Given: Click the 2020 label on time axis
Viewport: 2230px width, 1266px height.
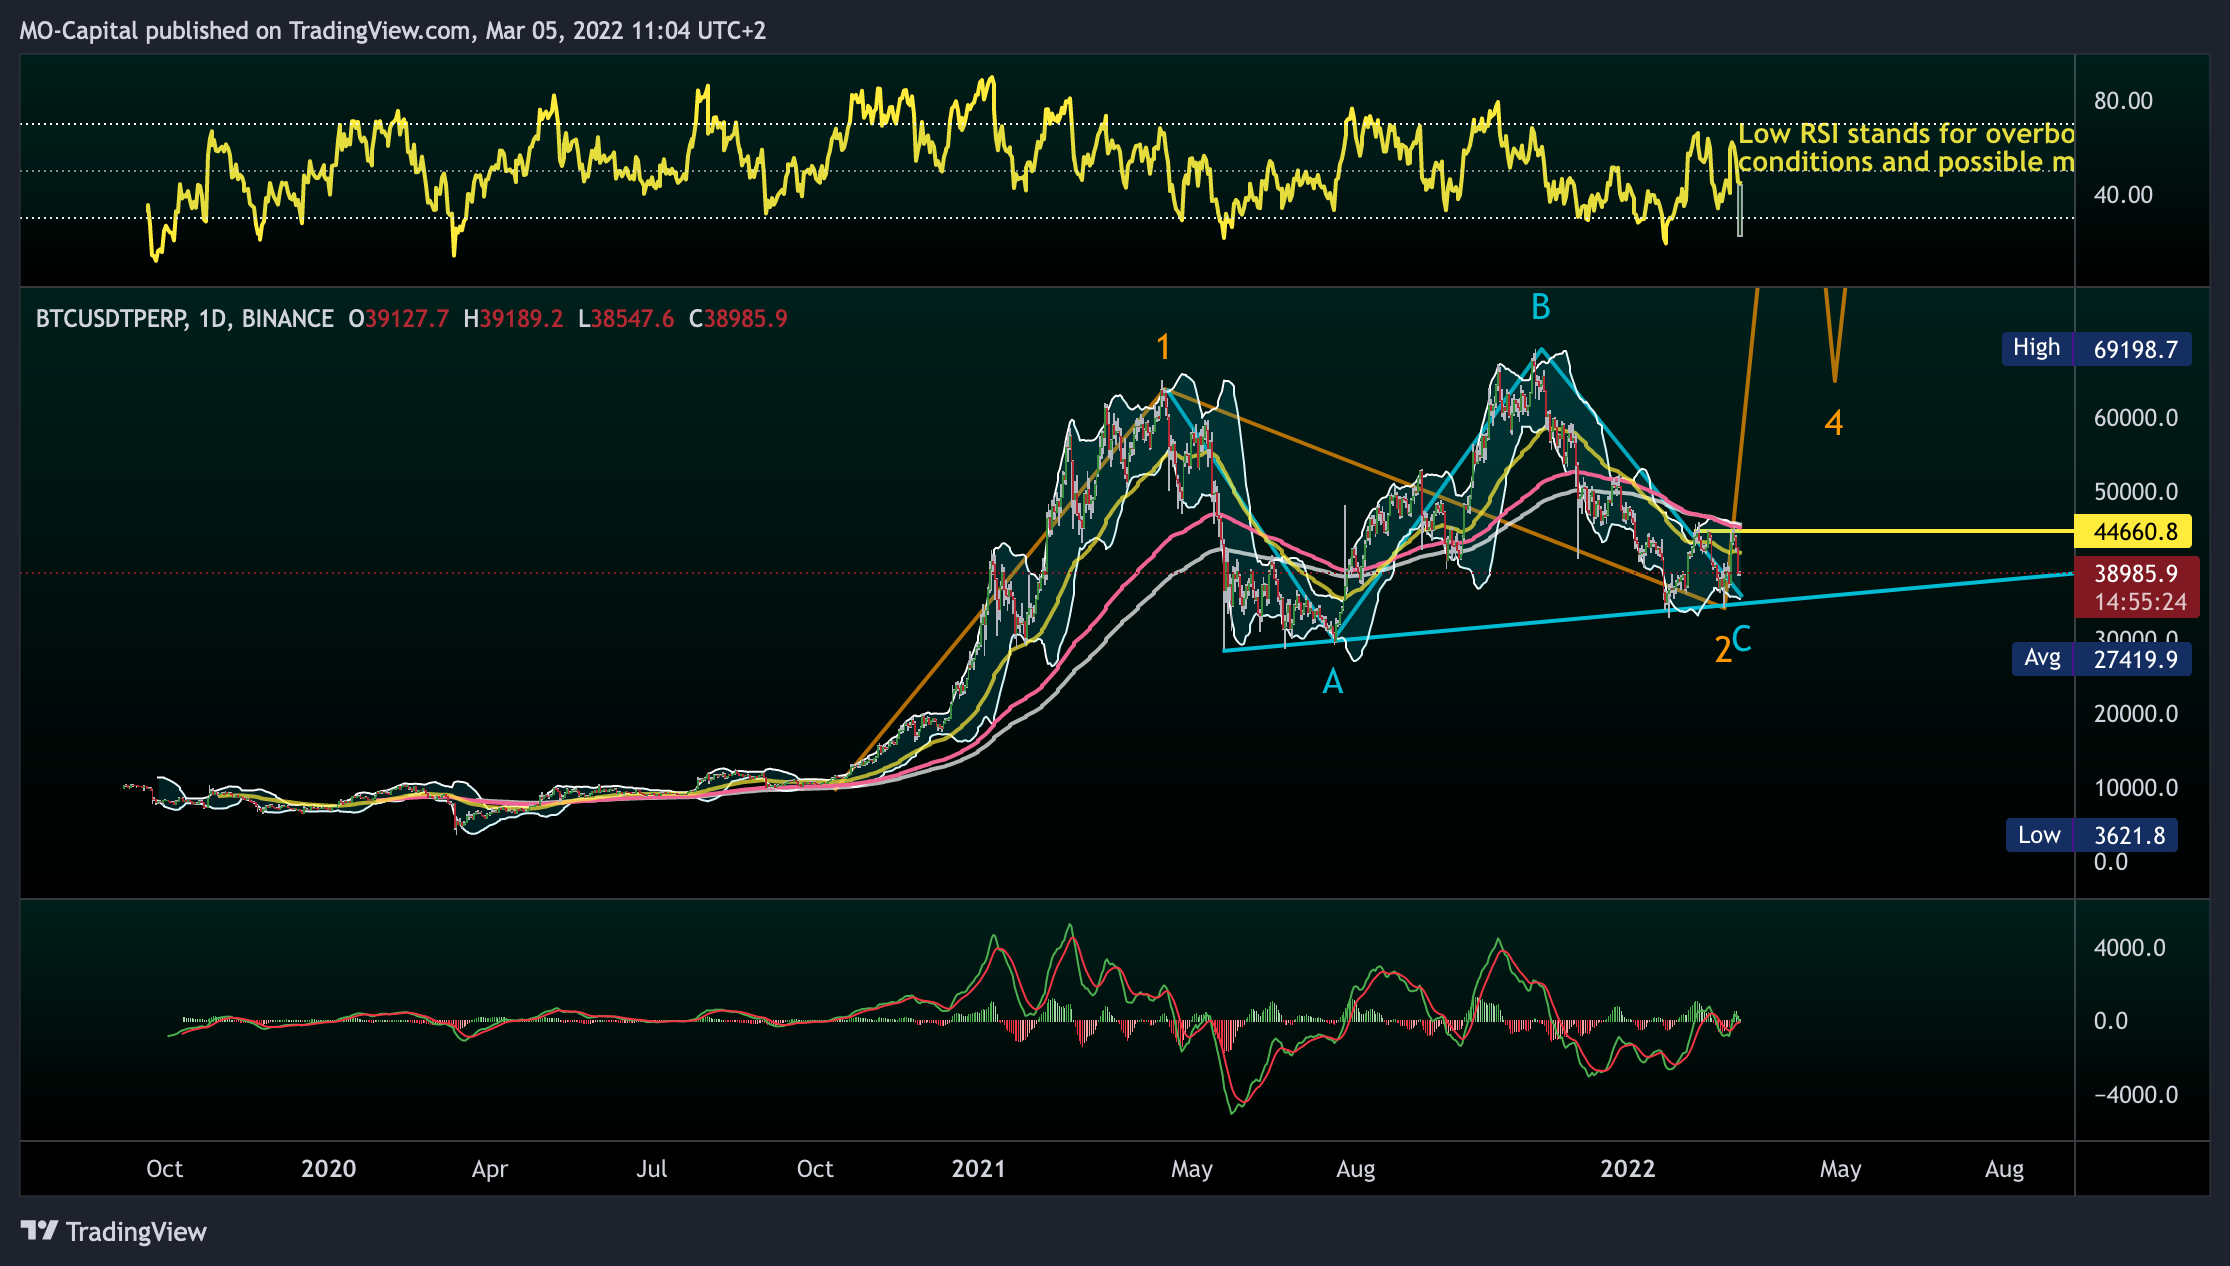Looking at the screenshot, I should click(328, 1169).
